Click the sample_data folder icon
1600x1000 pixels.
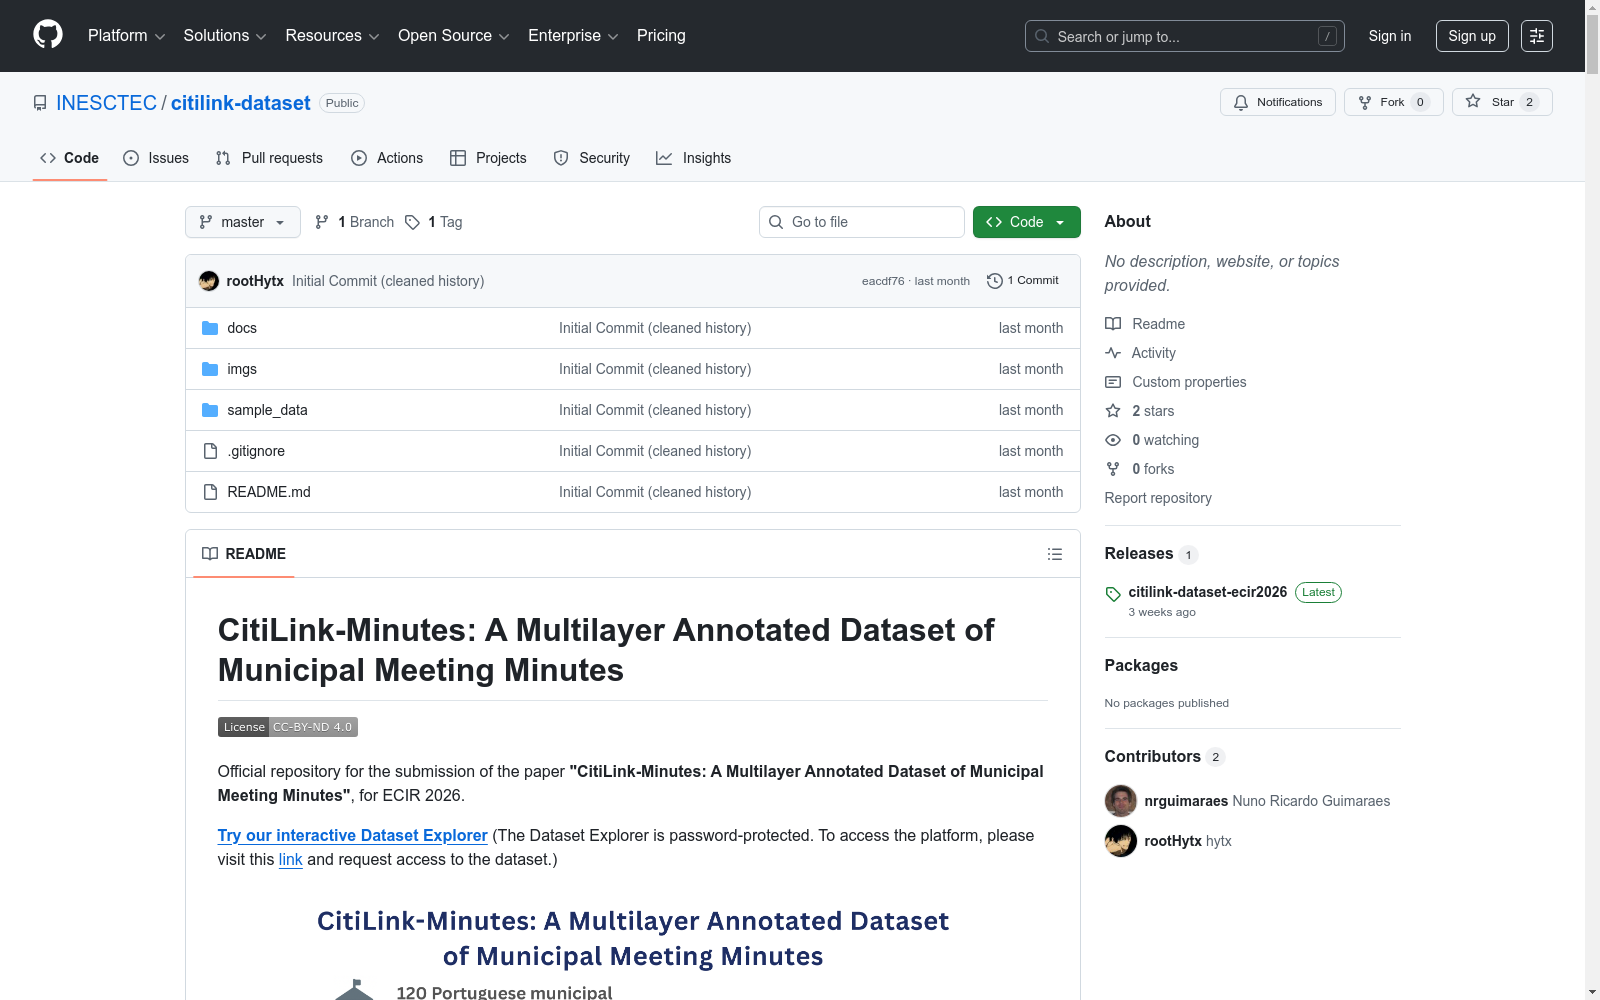point(210,410)
